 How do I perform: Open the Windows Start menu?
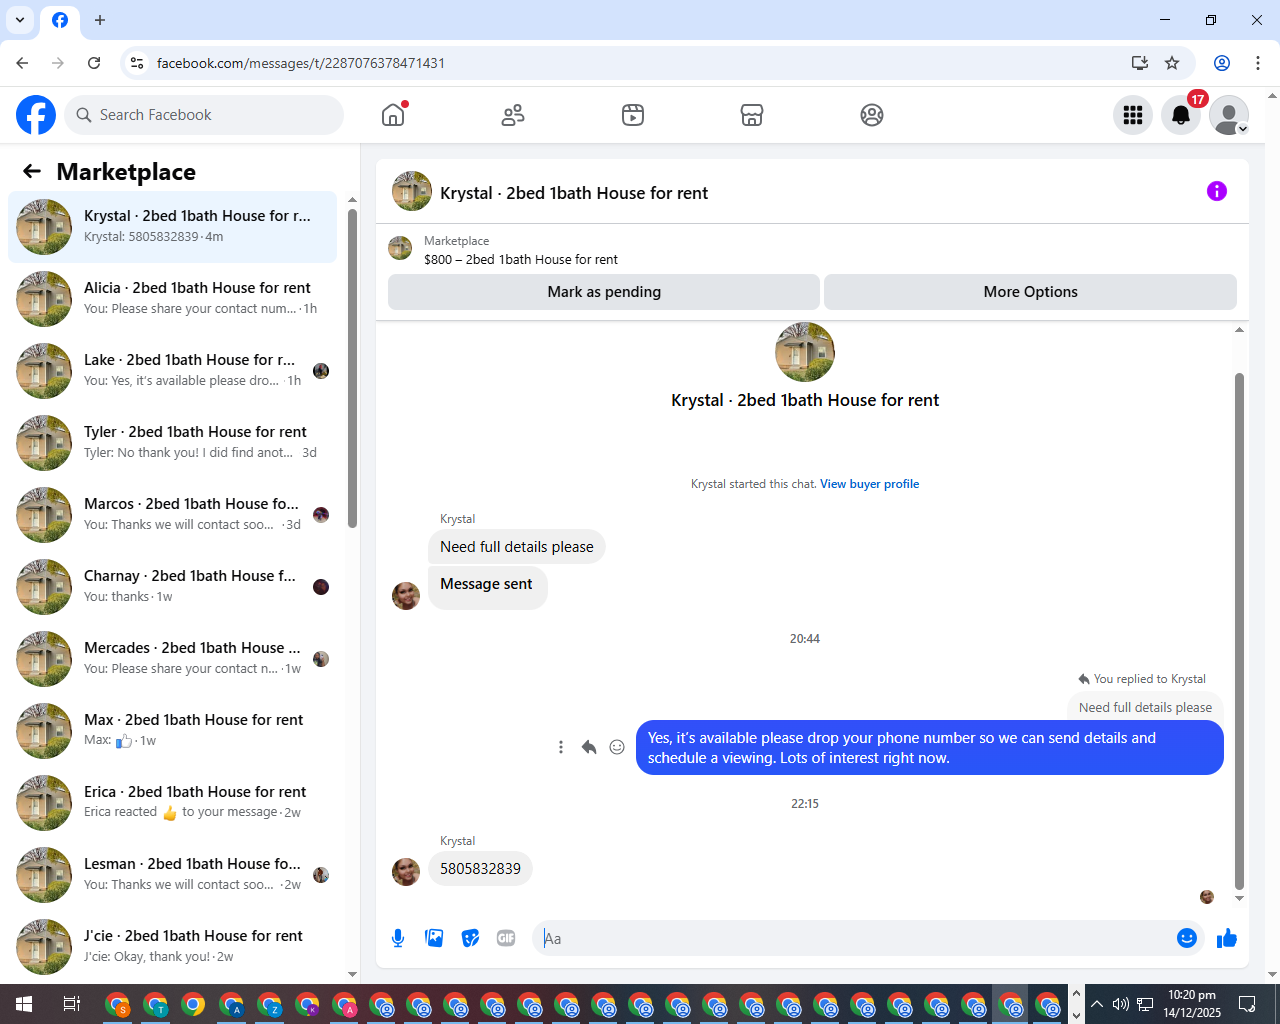point(24,1004)
